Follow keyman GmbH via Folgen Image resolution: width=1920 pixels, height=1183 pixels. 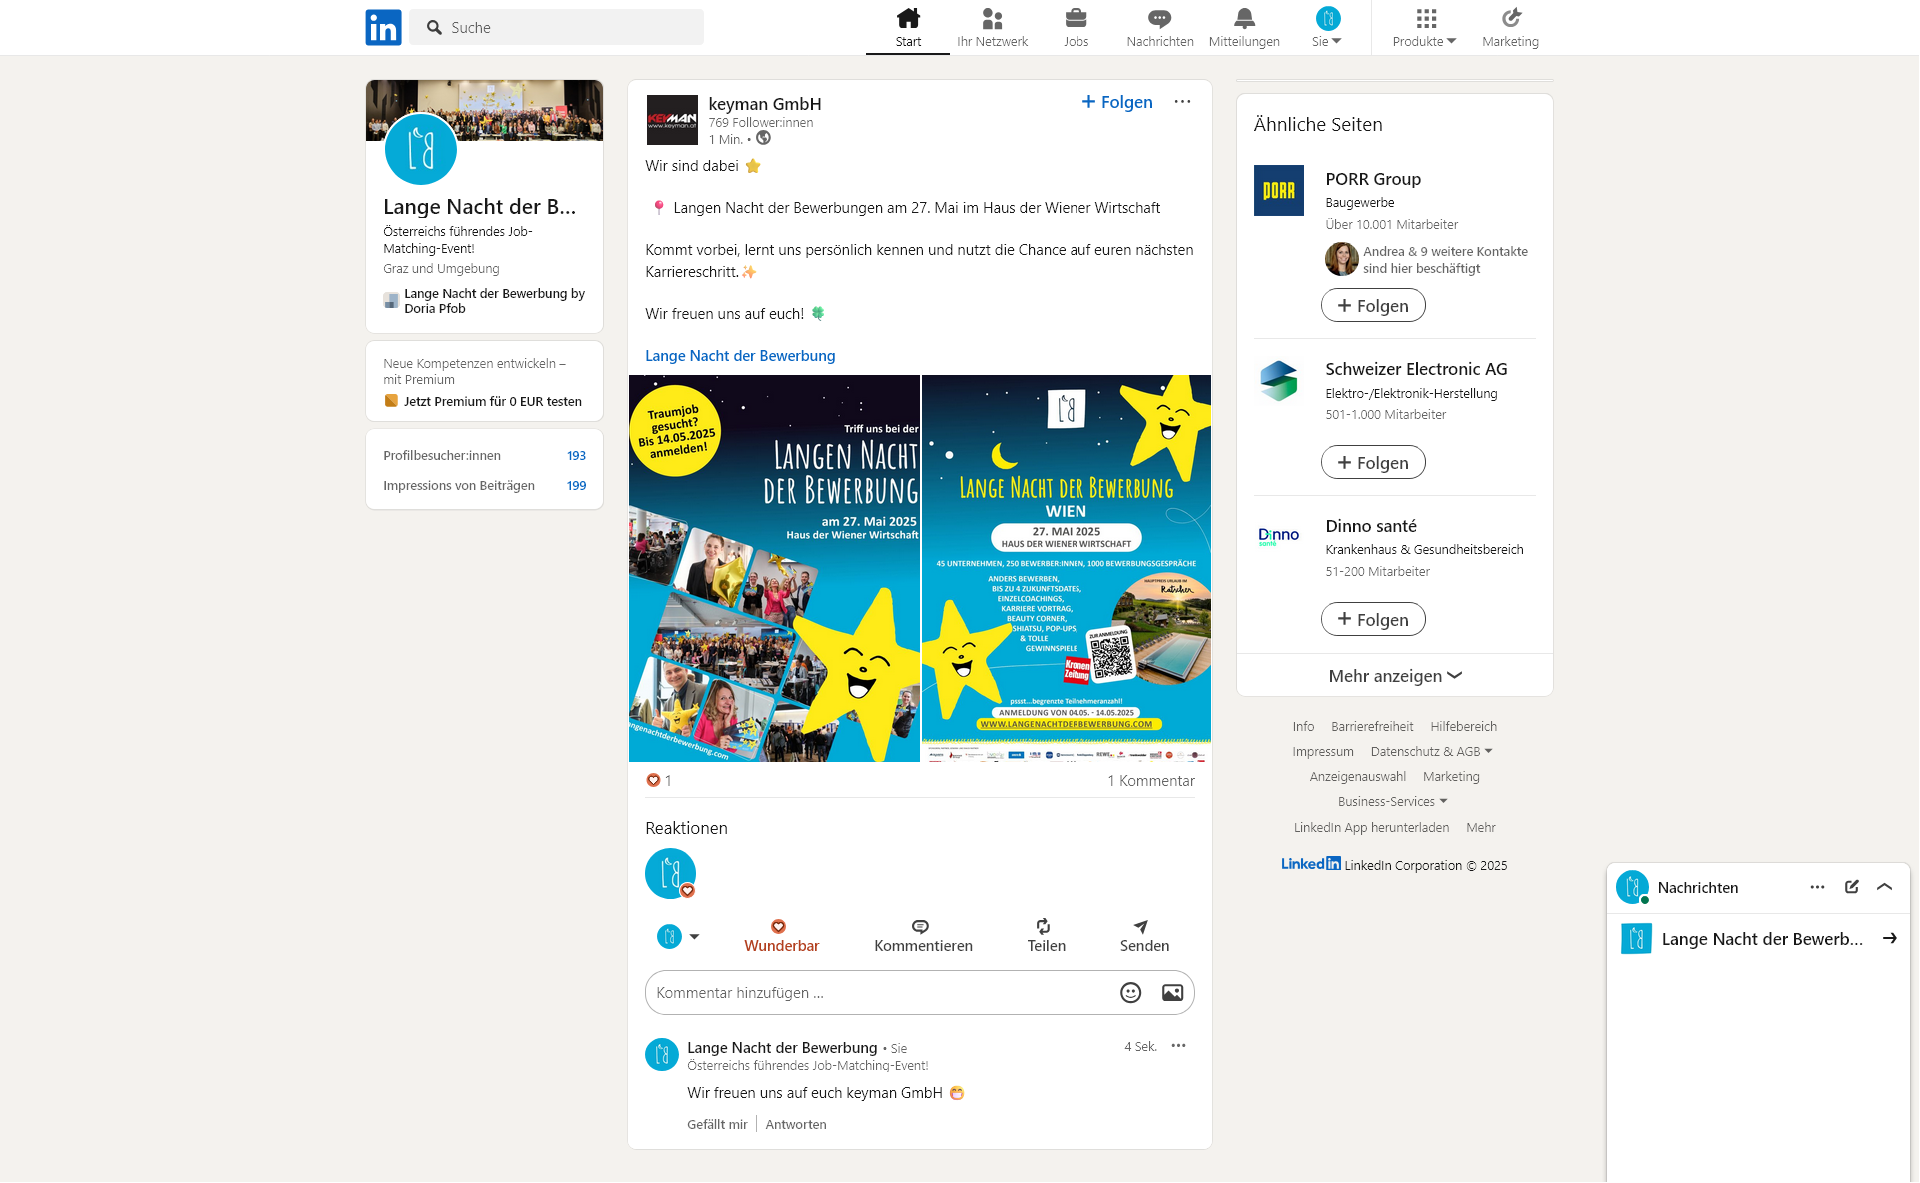coord(1117,102)
